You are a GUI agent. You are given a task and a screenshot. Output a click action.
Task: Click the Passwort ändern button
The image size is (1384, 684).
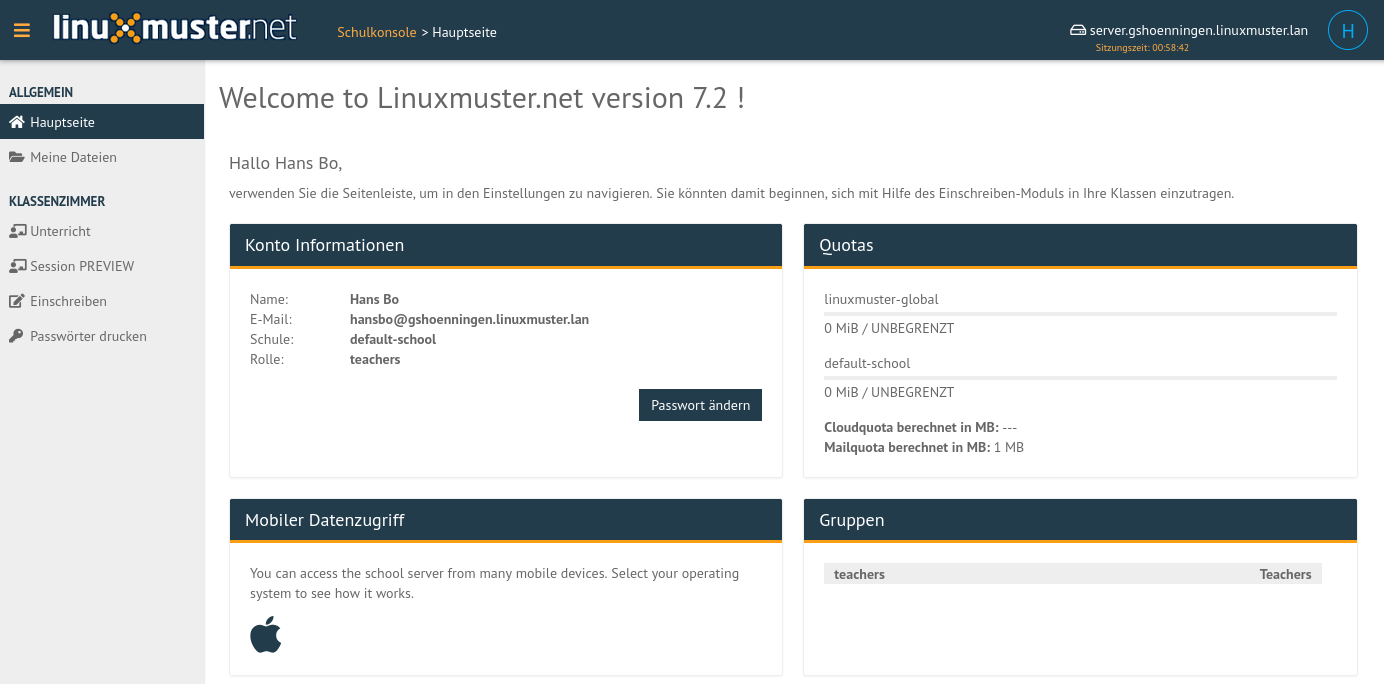tap(700, 405)
